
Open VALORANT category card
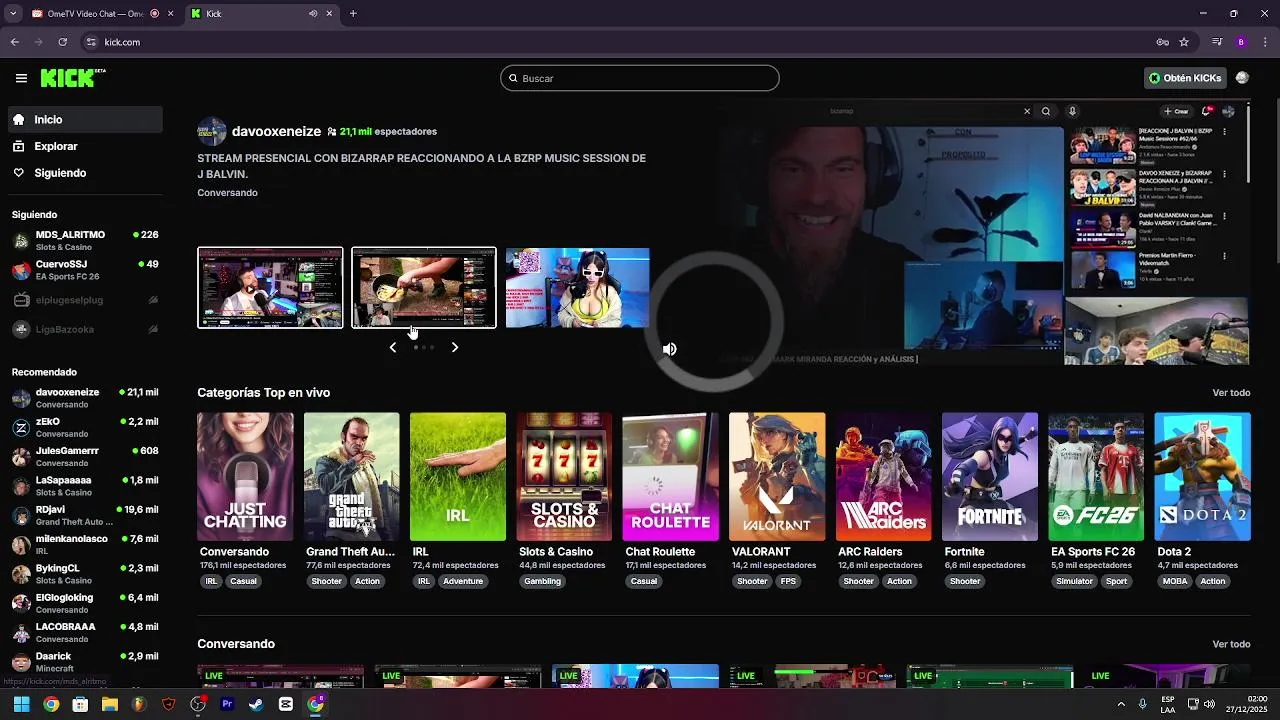[777, 477]
